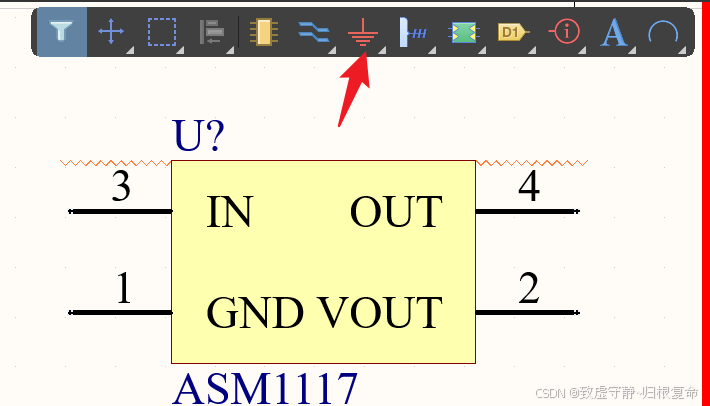Place a GND power port symbol
The height and width of the screenshot is (406, 710).
pyautogui.click(x=363, y=32)
